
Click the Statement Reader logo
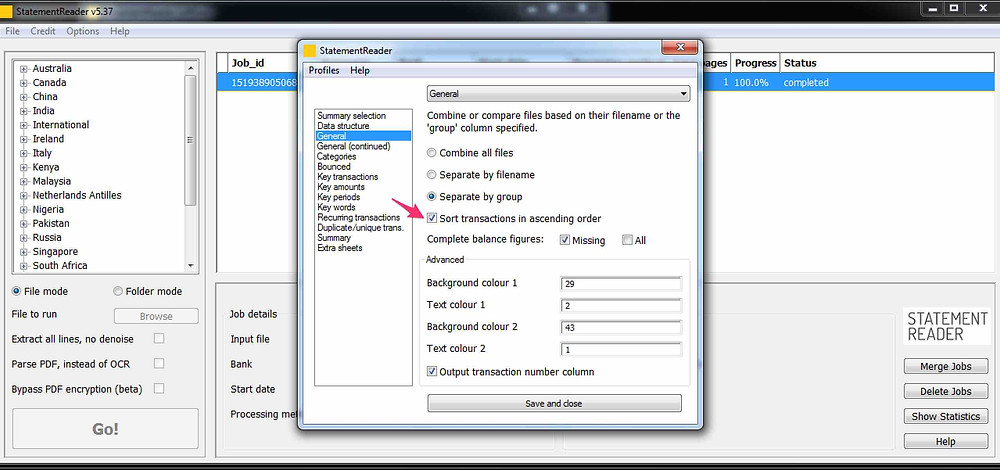pyautogui.click(x=946, y=326)
